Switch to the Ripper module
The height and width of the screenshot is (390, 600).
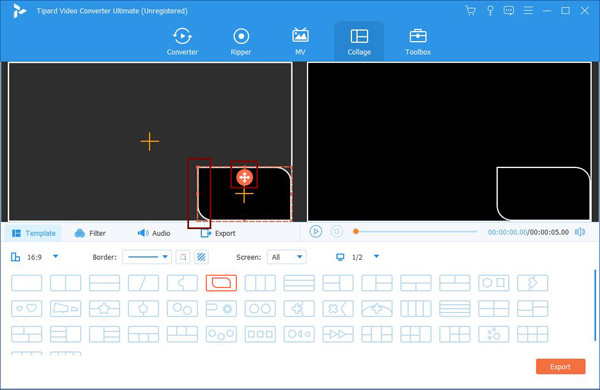click(241, 42)
